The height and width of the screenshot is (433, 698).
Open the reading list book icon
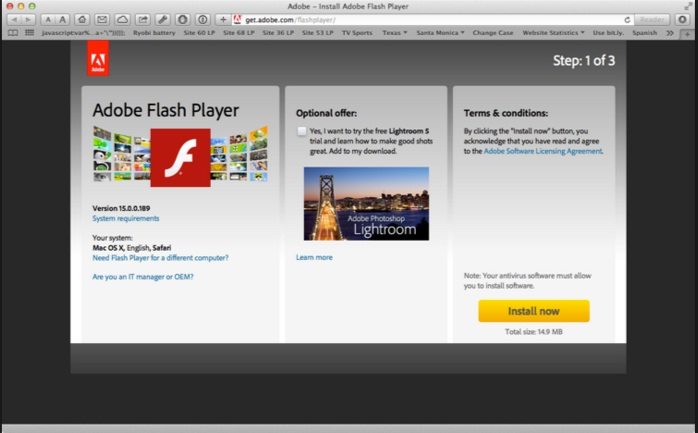[13, 33]
